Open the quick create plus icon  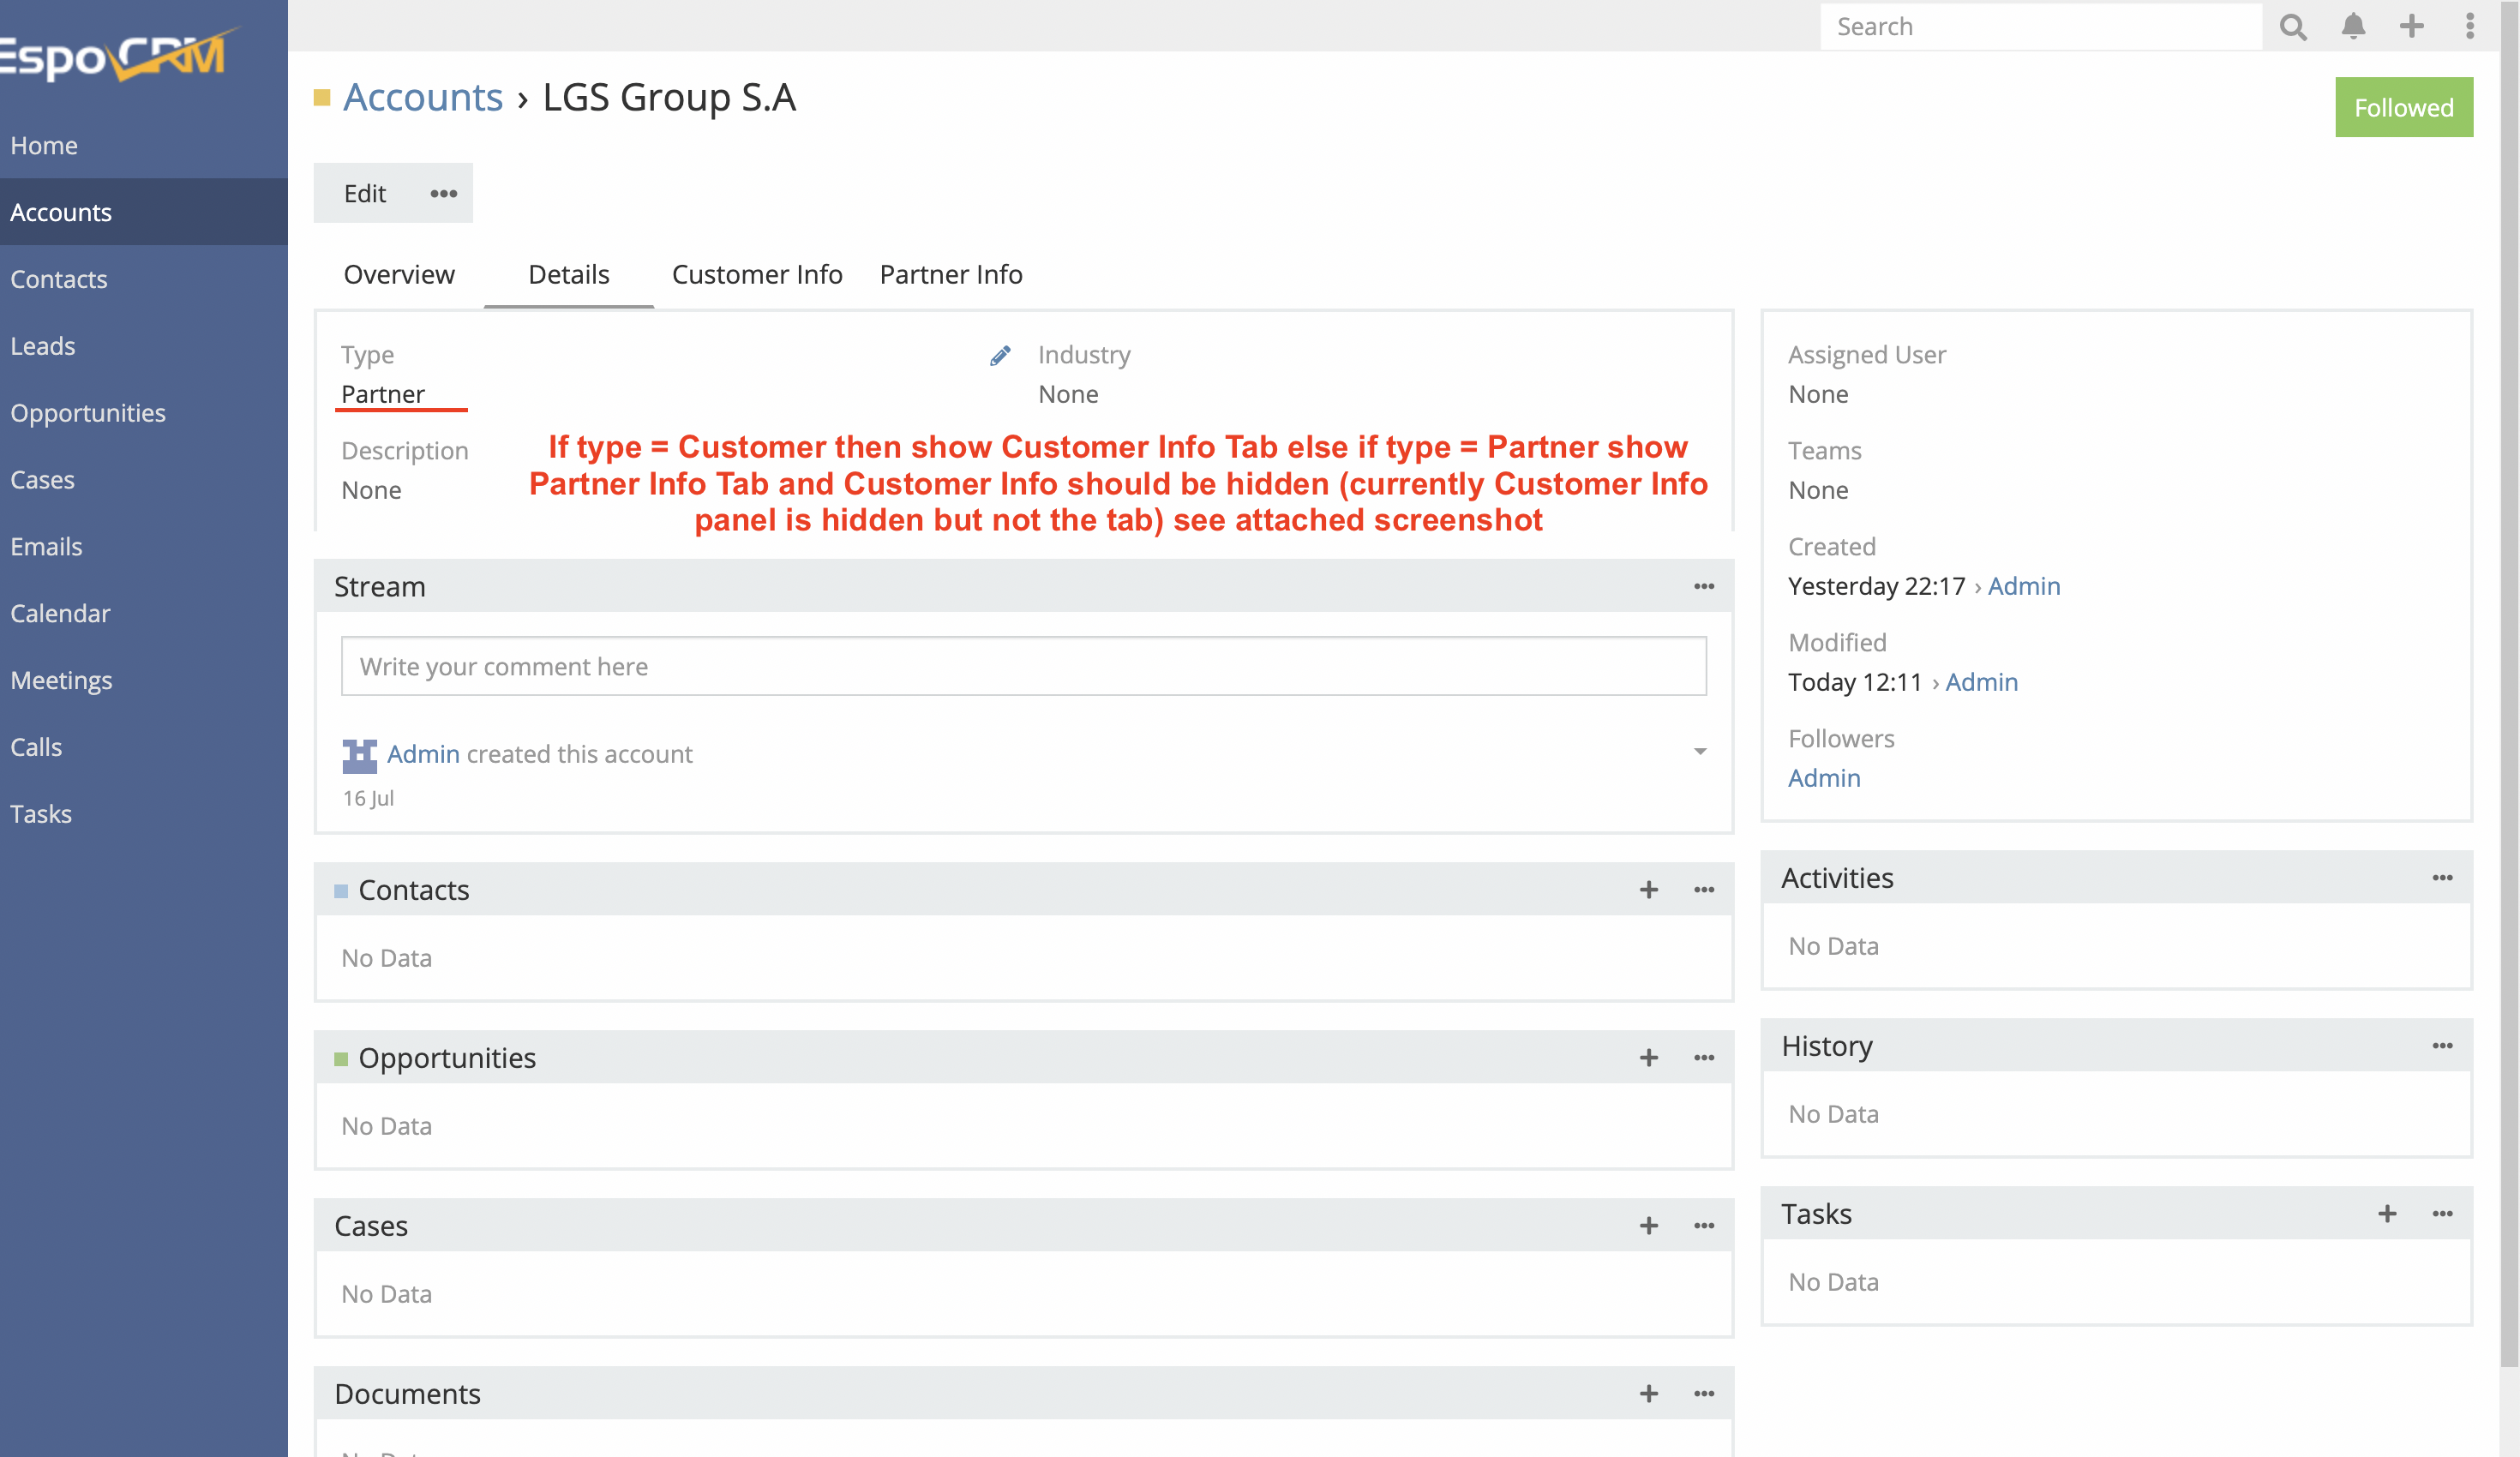click(2412, 26)
